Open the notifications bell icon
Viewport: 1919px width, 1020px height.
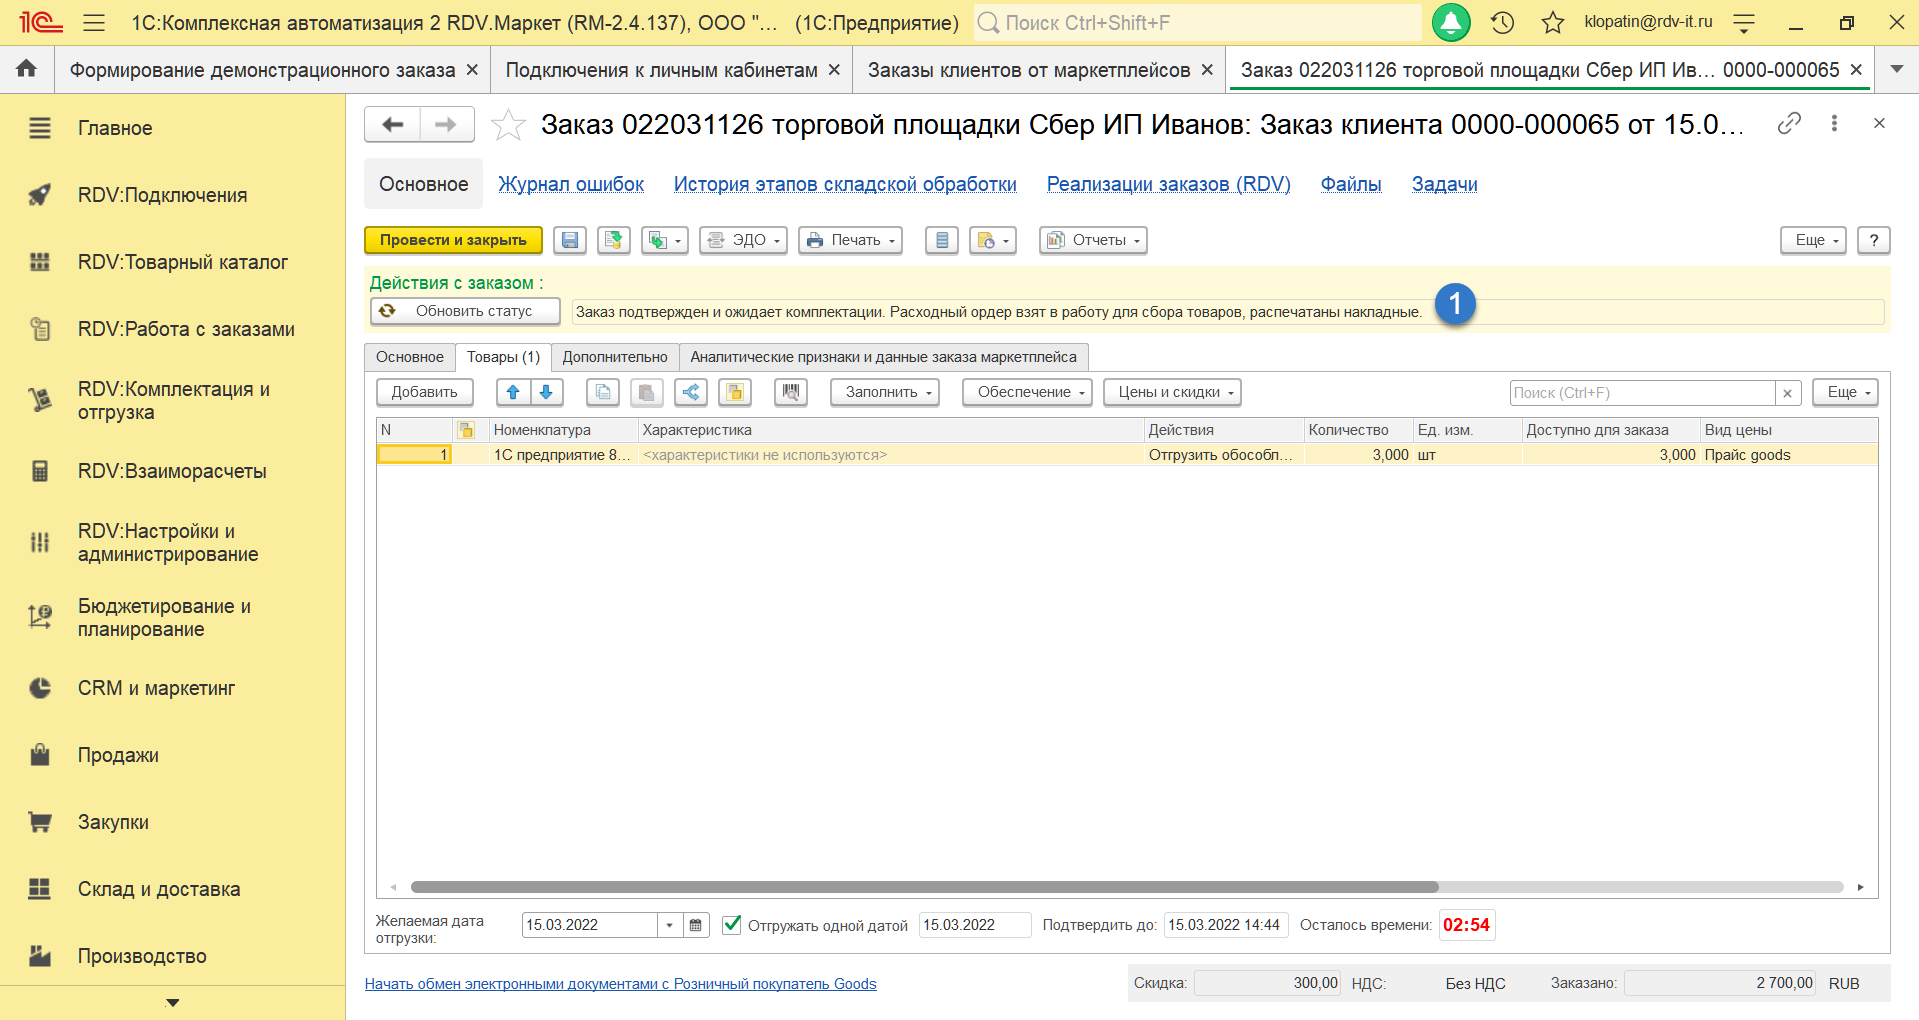[x=1450, y=23]
